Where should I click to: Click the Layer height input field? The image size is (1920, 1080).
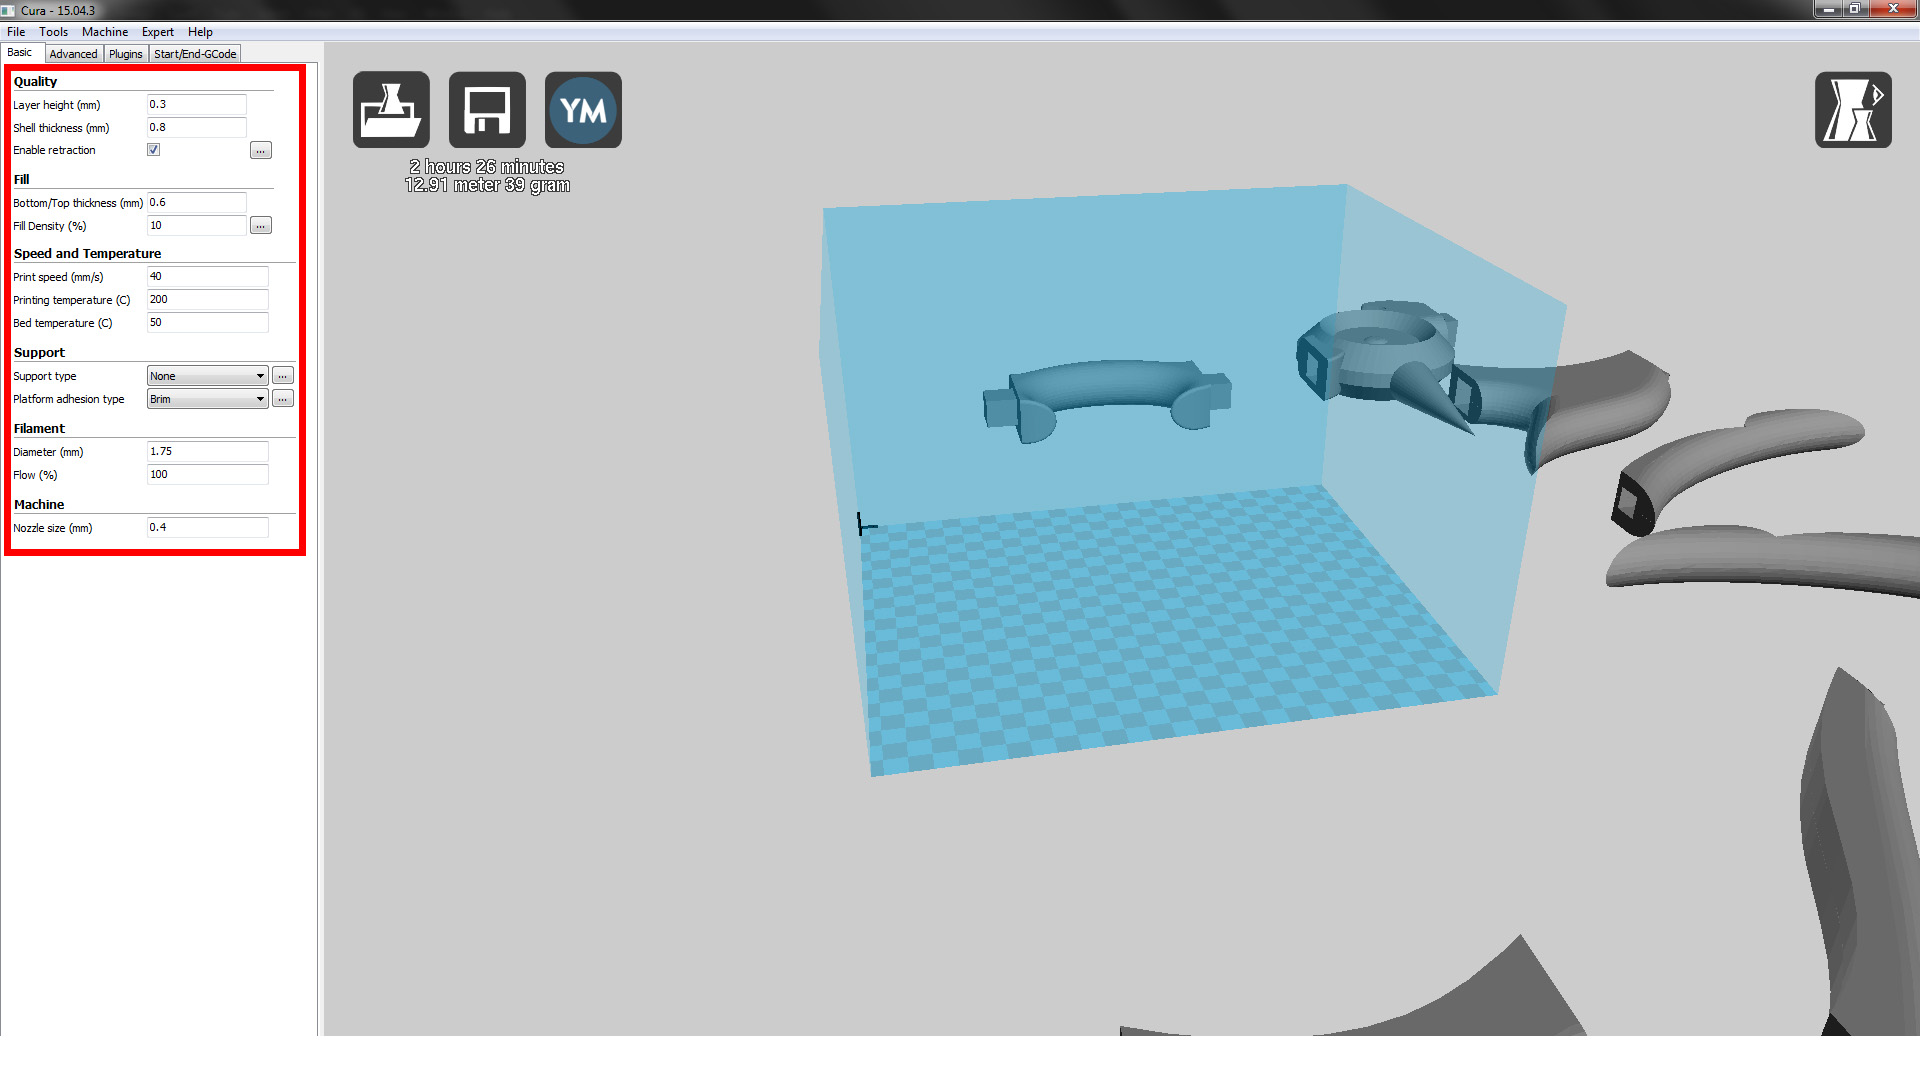(196, 105)
